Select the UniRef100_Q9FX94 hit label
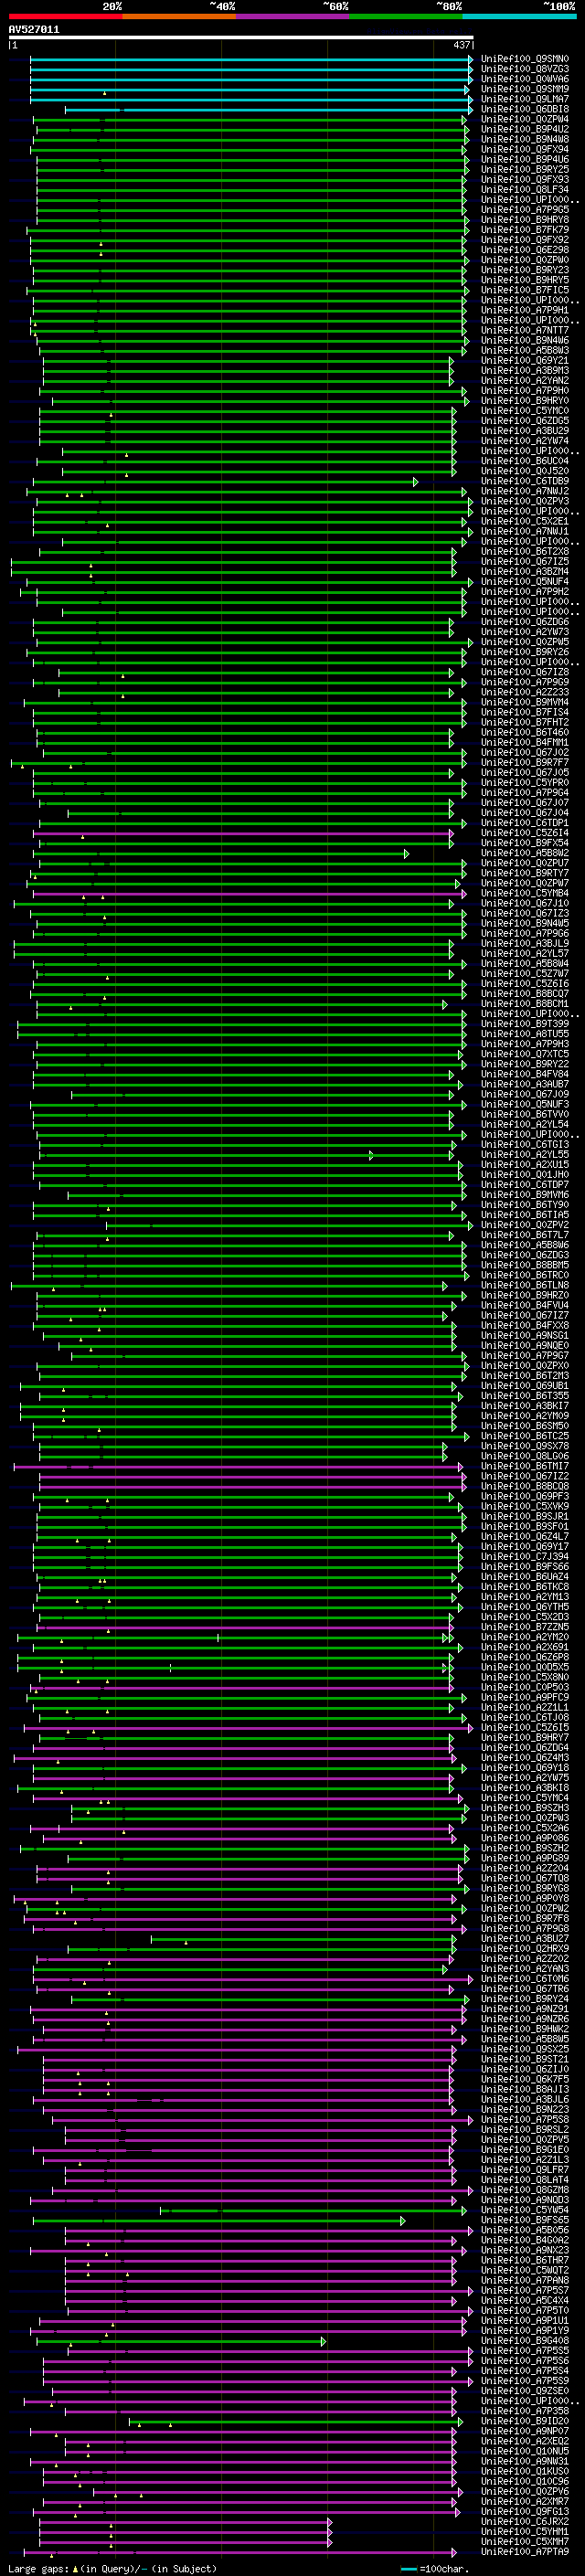585x2576 pixels. click(525, 149)
